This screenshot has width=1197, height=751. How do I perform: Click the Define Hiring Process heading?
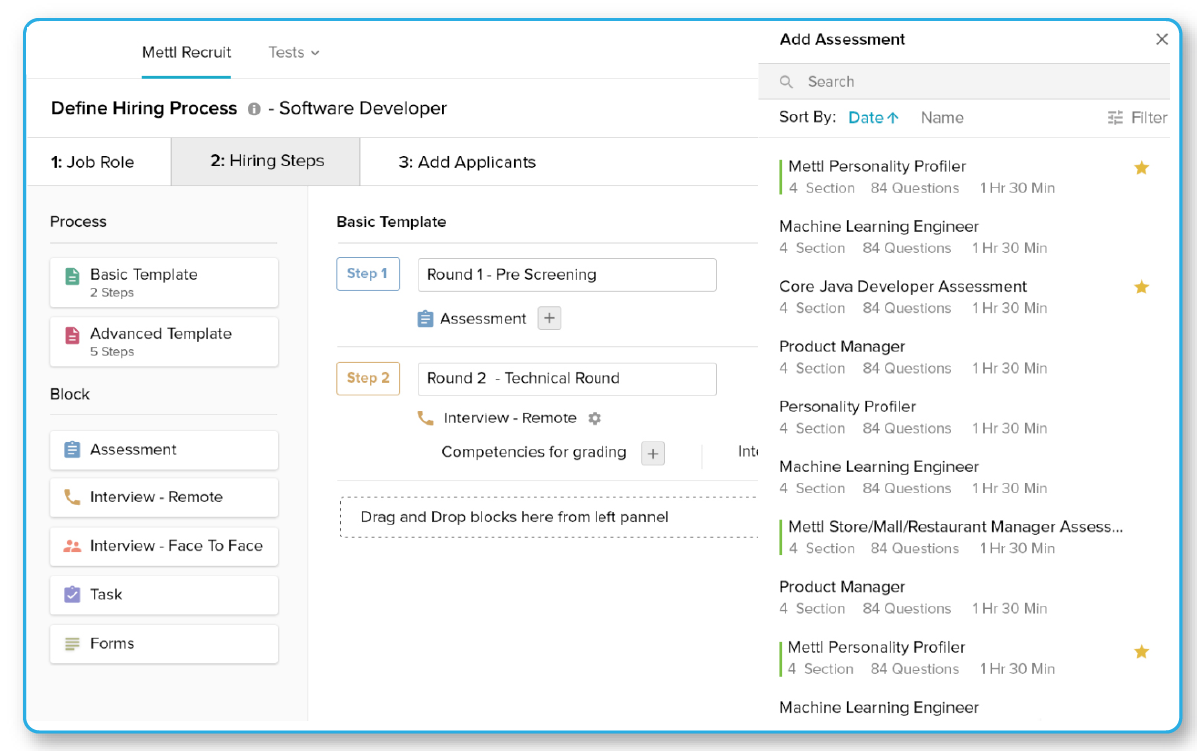pos(144,108)
